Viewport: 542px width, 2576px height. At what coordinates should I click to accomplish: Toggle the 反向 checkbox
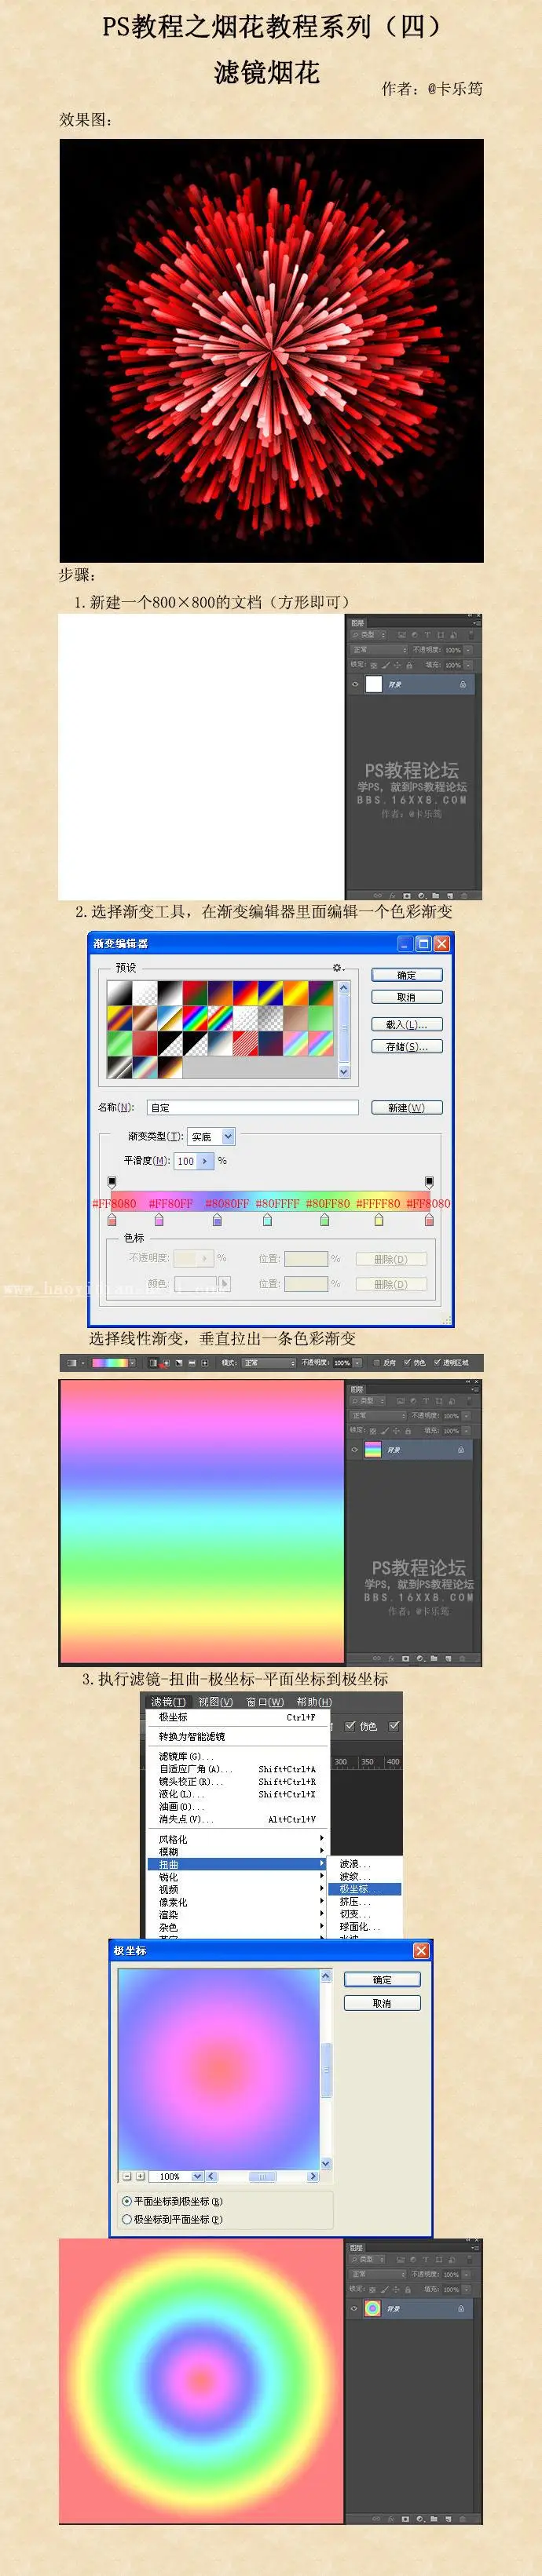[377, 1362]
